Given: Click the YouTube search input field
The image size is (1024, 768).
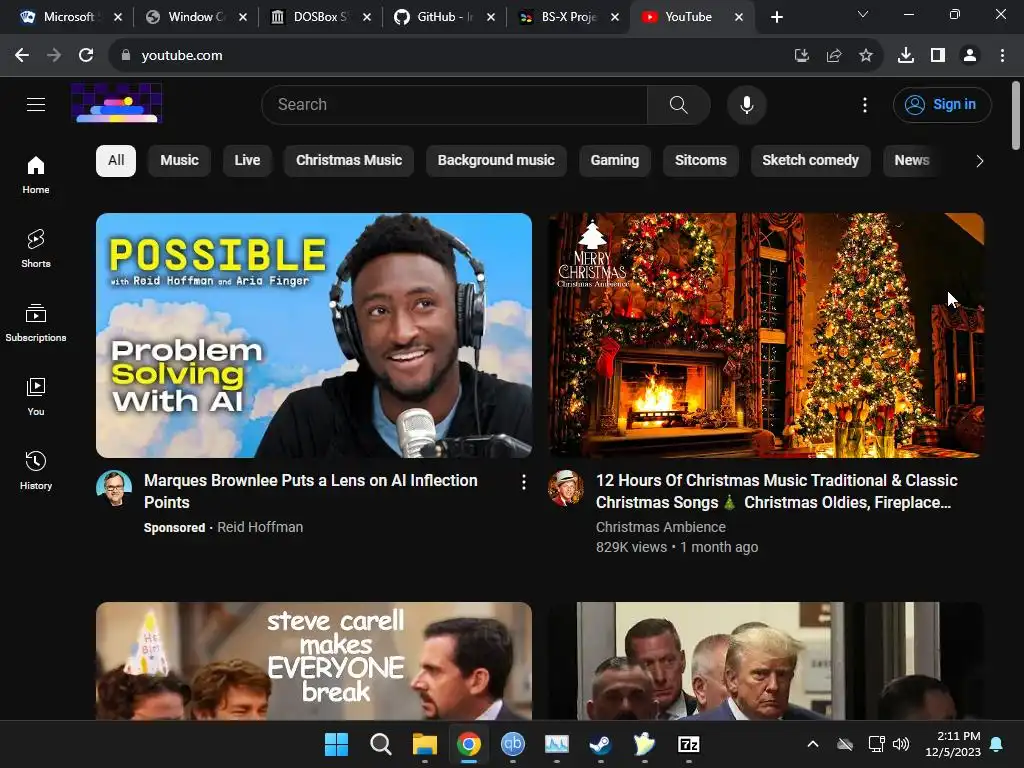Looking at the screenshot, I should click(454, 104).
